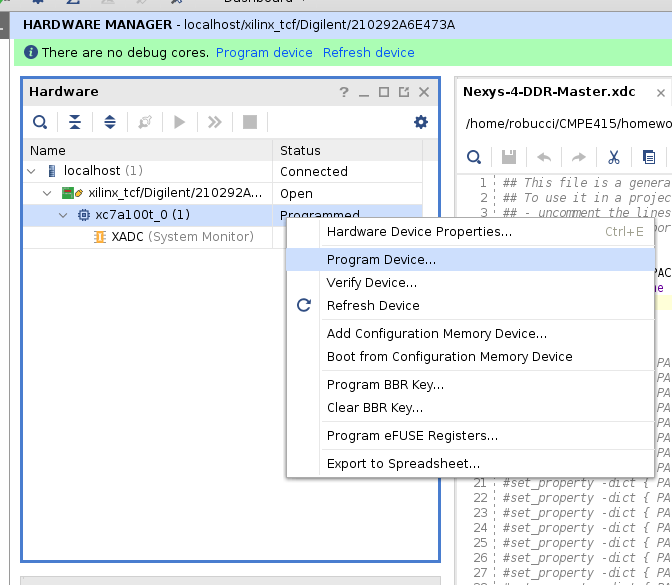The width and height of the screenshot is (672, 585).
Task: Collapse the xc7a100t_0 tree node
Action: pos(63,215)
